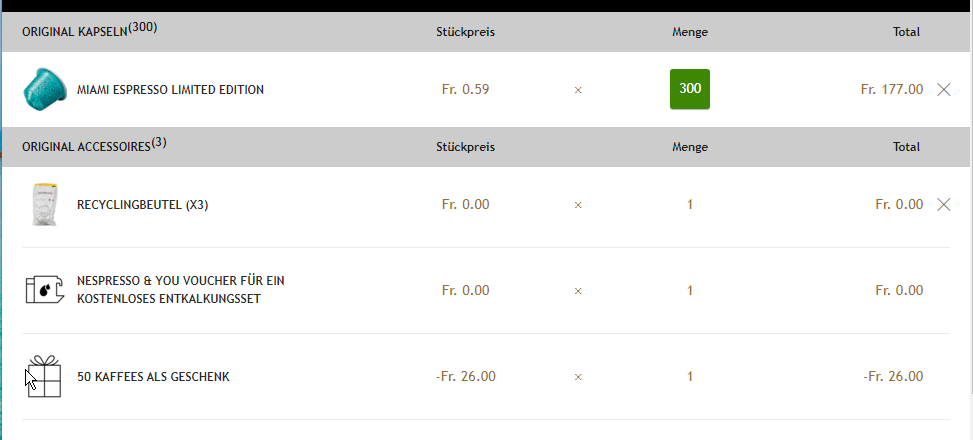
Task: Click the Miami Espresso capsule image
Action: tap(43, 89)
